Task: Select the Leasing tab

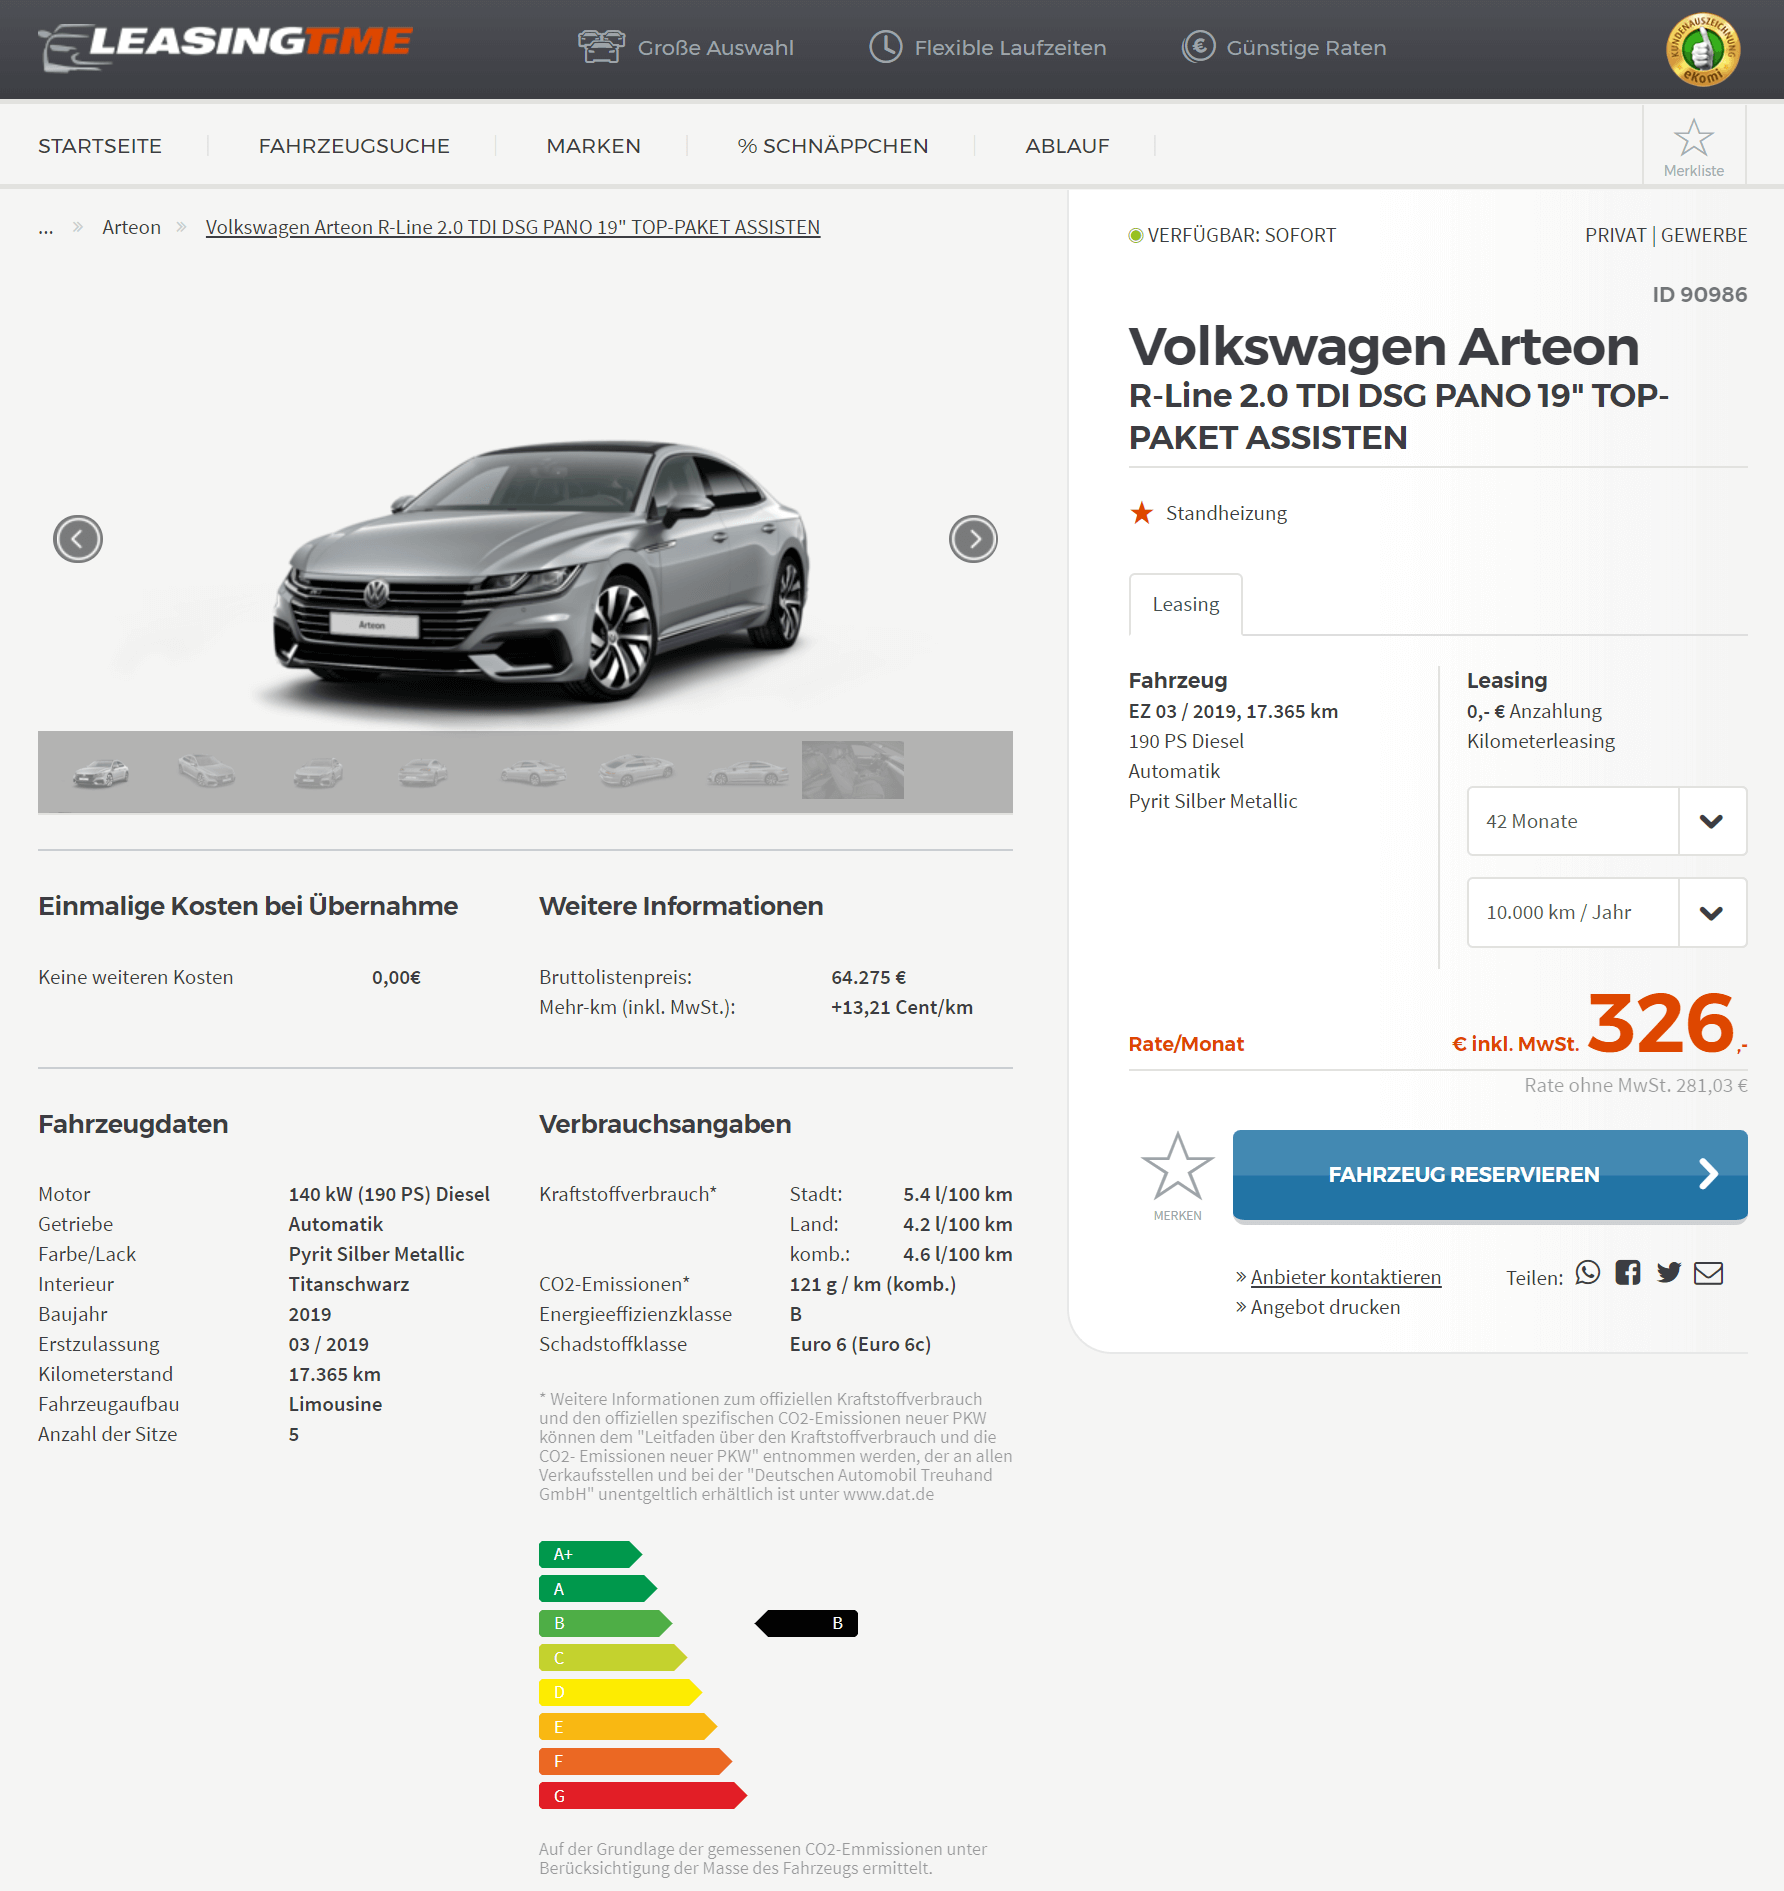Action: click(x=1185, y=604)
